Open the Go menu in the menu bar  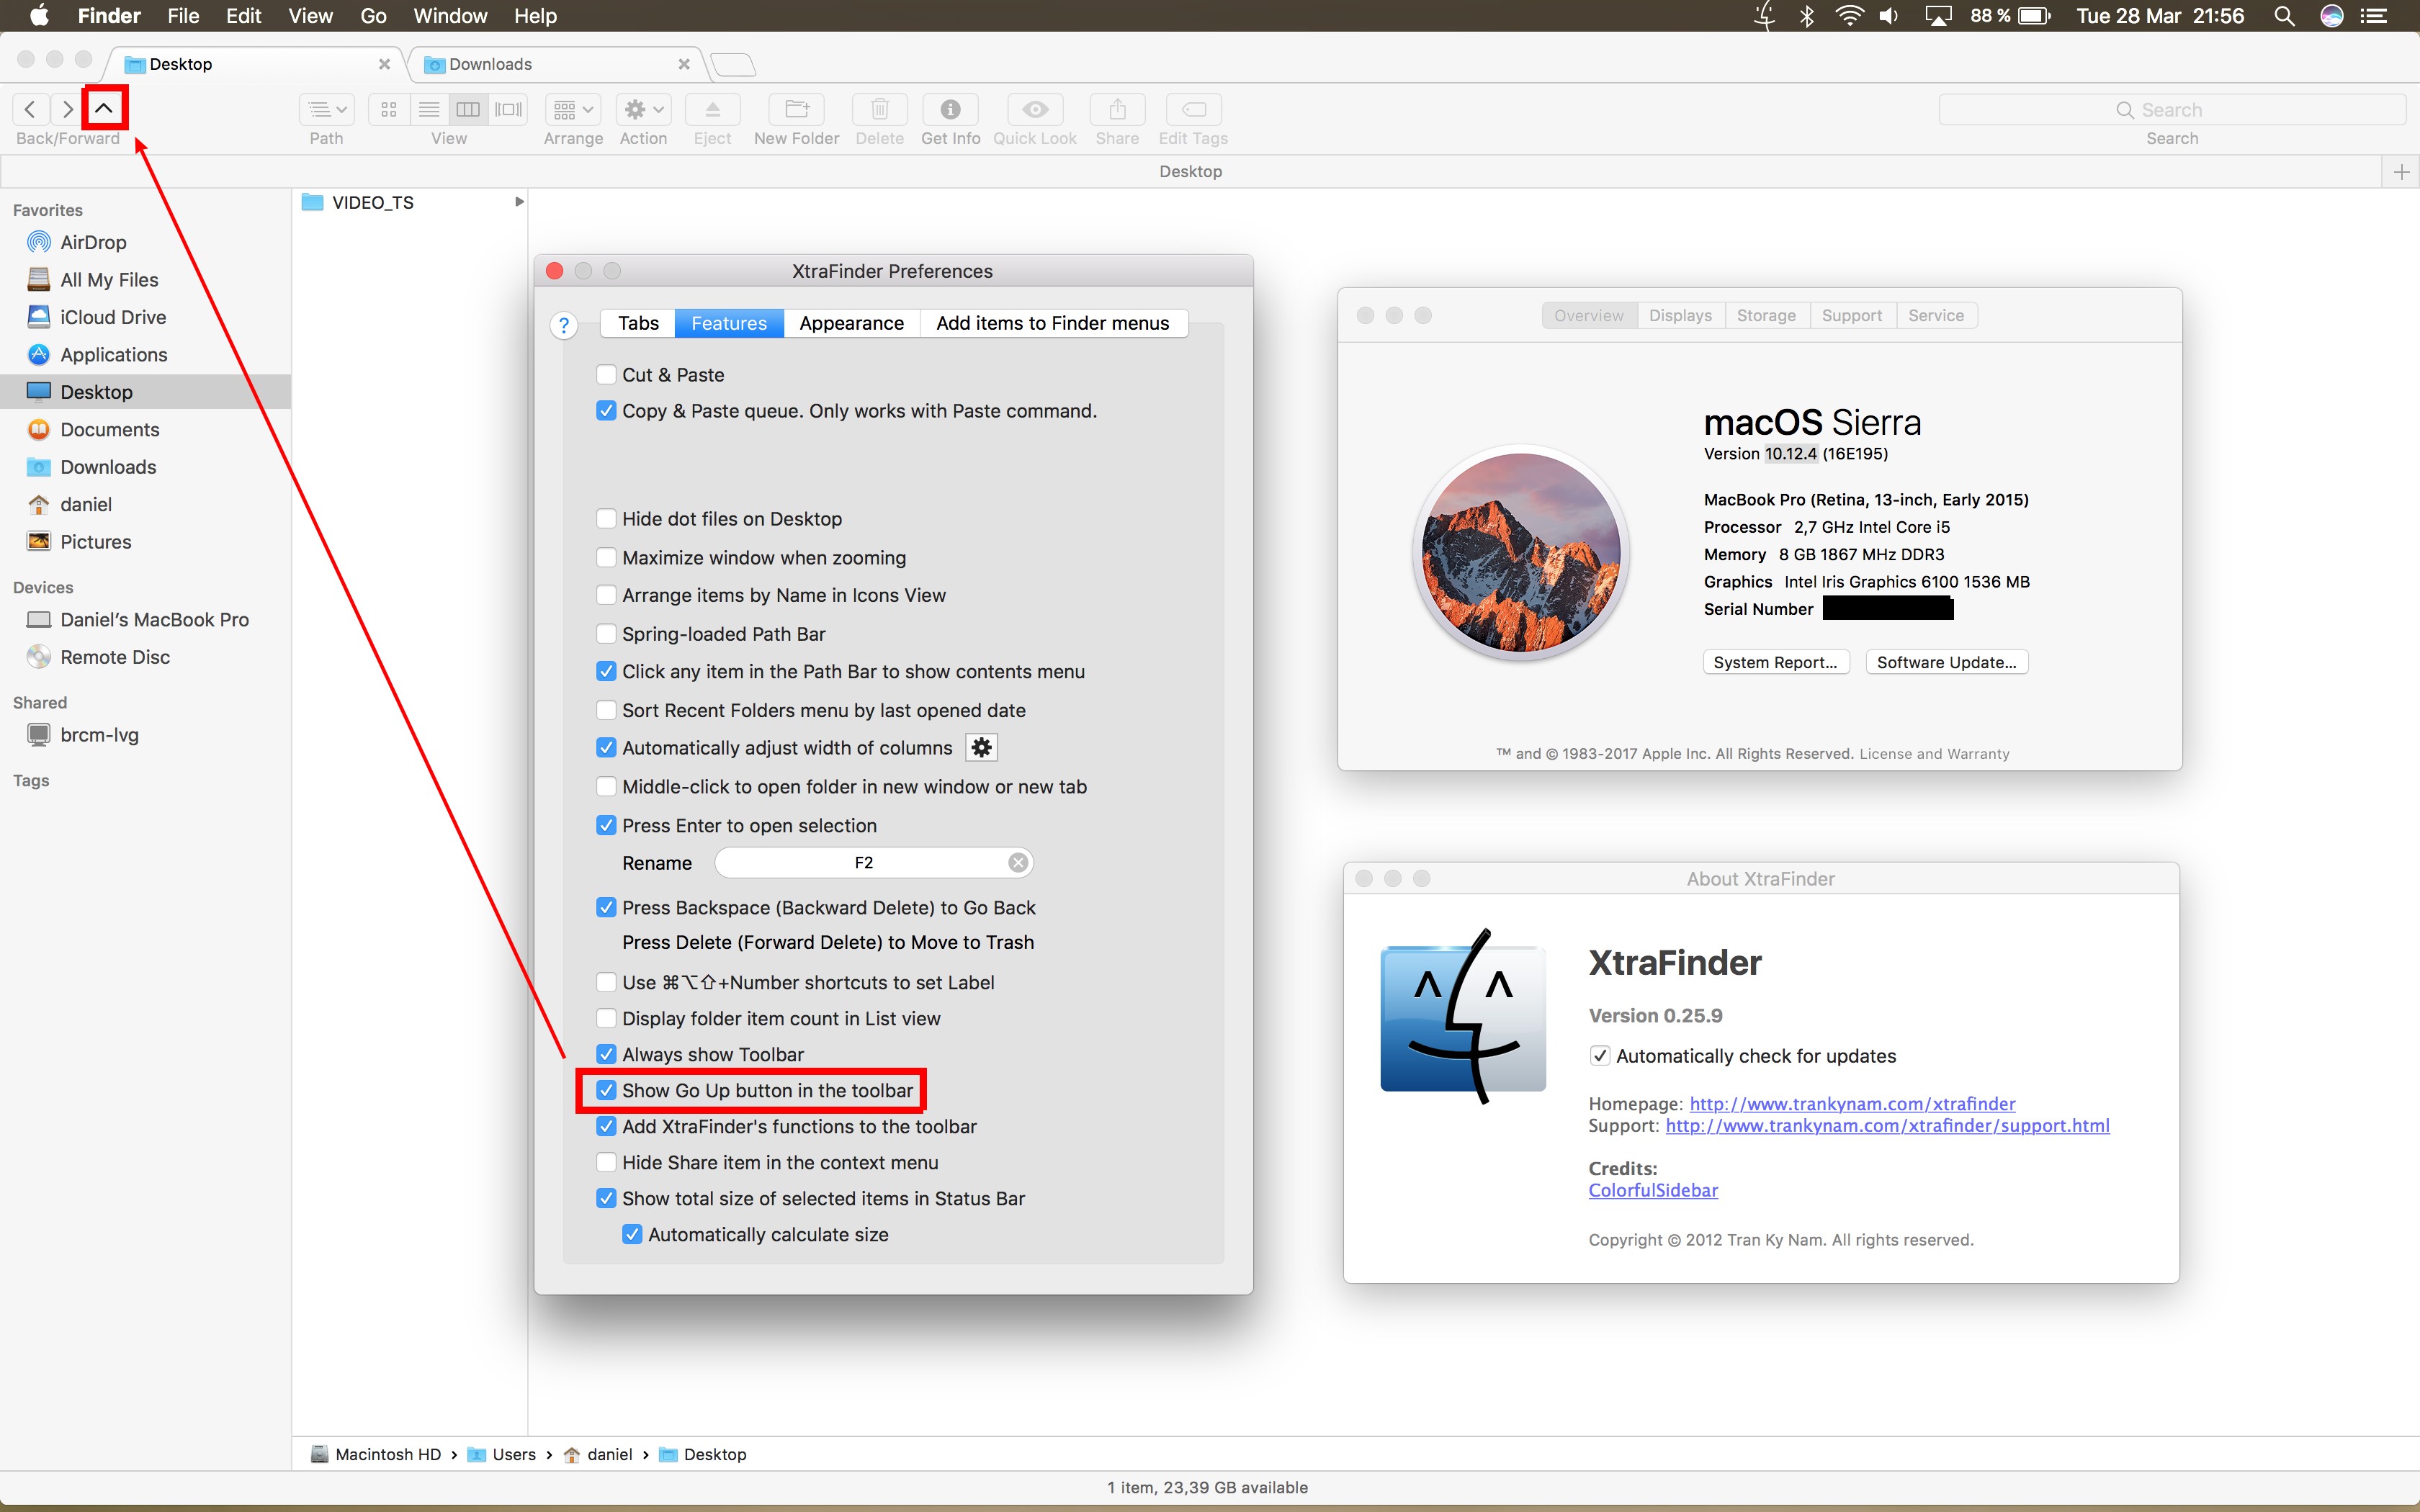point(373,16)
